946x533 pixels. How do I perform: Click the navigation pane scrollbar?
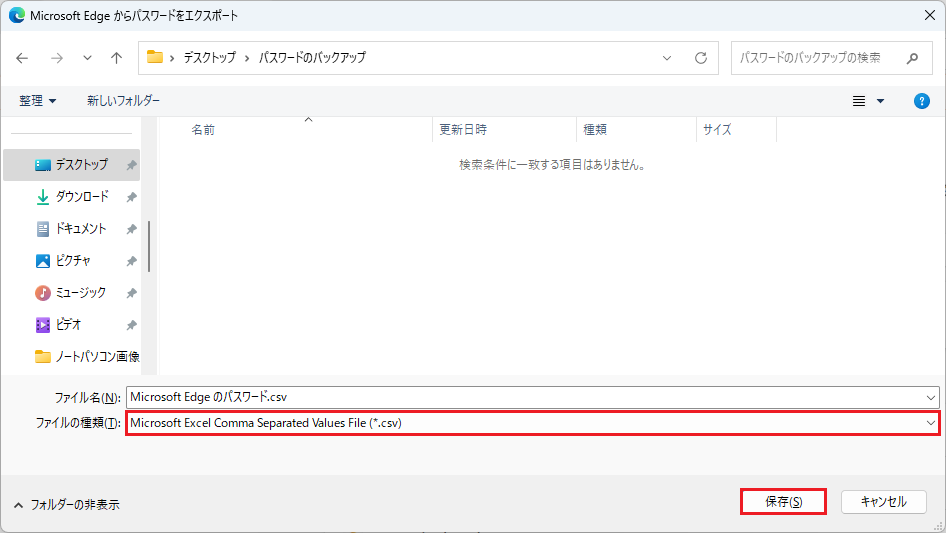click(149, 246)
